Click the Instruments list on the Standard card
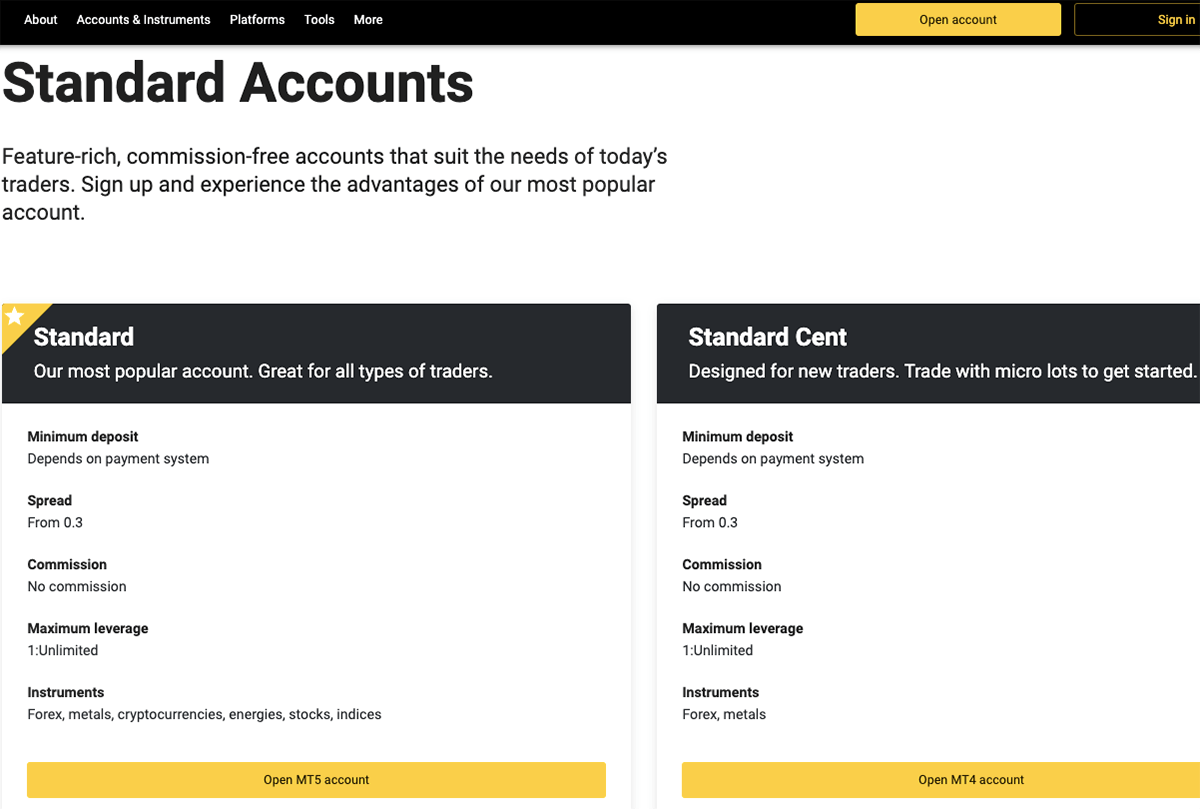 click(204, 714)
